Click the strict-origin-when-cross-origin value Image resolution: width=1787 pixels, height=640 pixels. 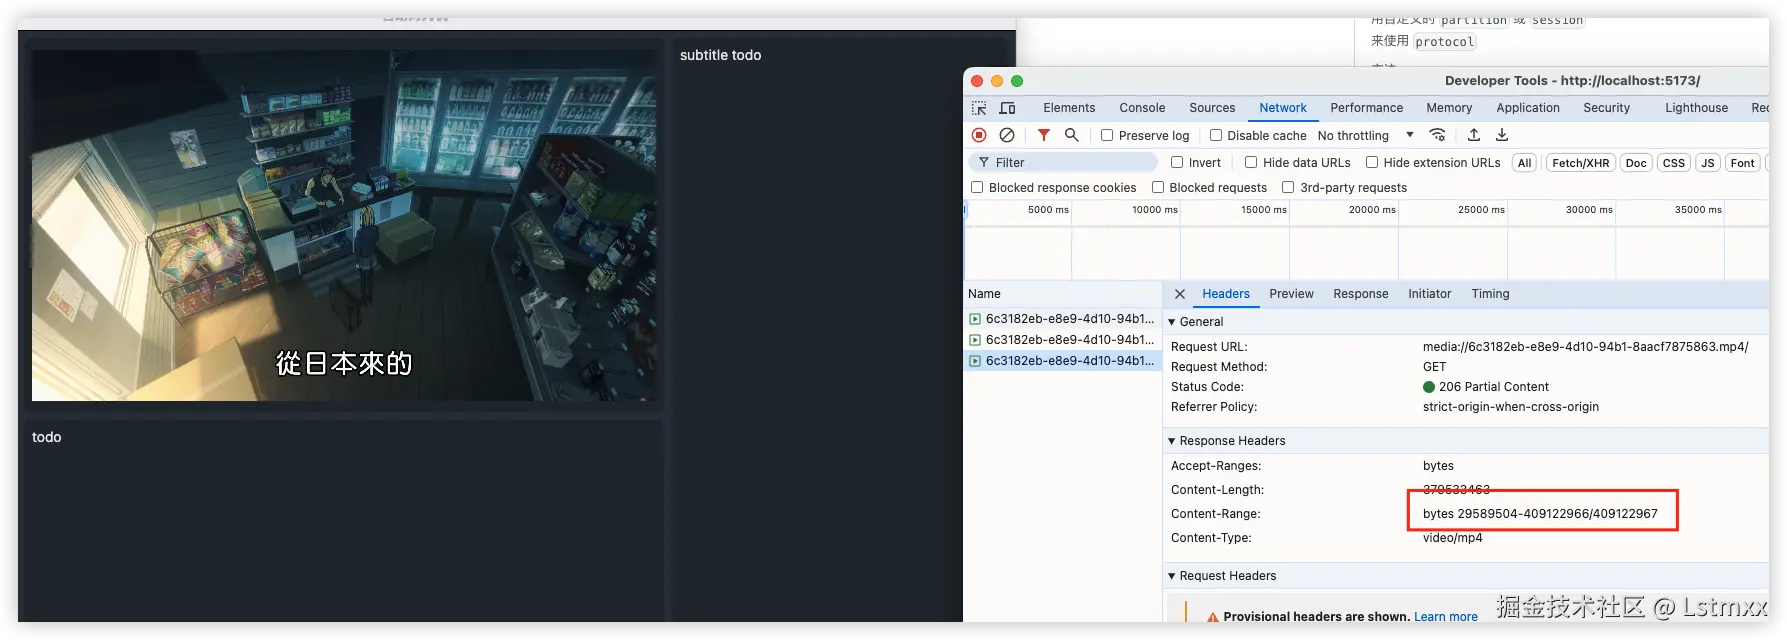coord(1511,407)
